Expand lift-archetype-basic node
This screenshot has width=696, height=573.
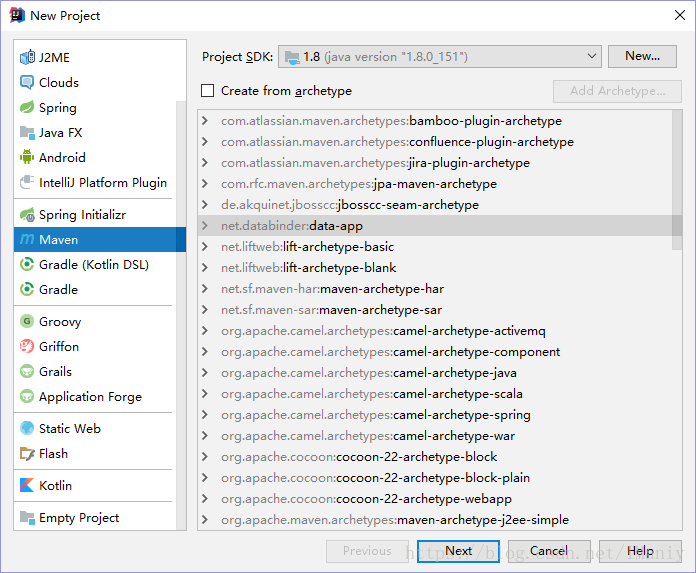[x=205, y=247]
